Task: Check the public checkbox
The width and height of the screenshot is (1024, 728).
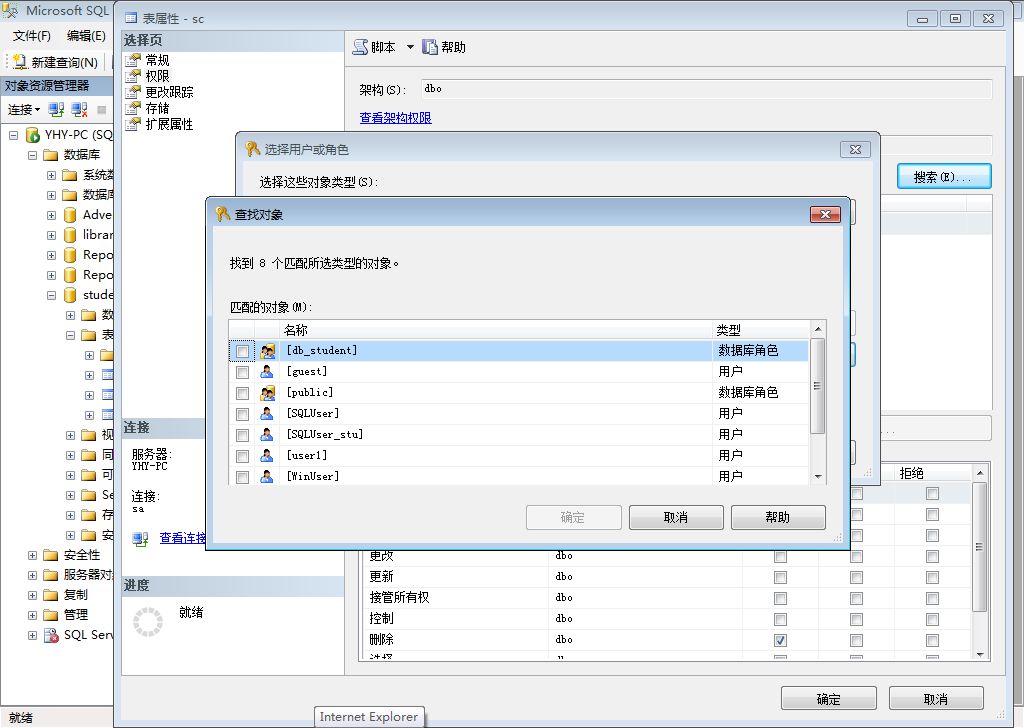Action: click(x=242, y=393)
